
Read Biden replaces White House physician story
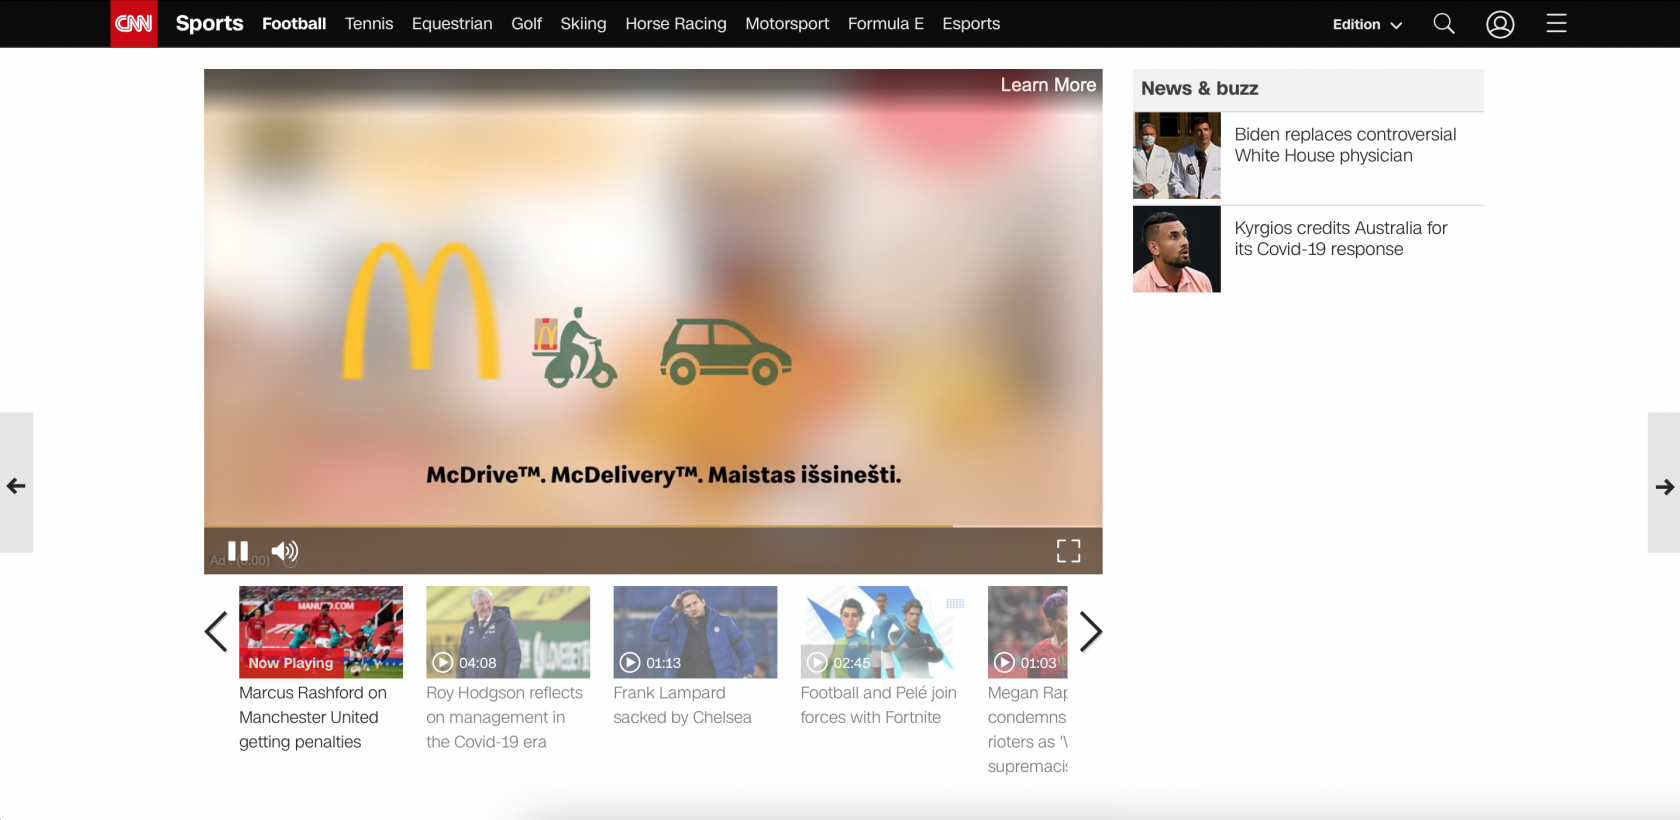[x=1345, y=145]
